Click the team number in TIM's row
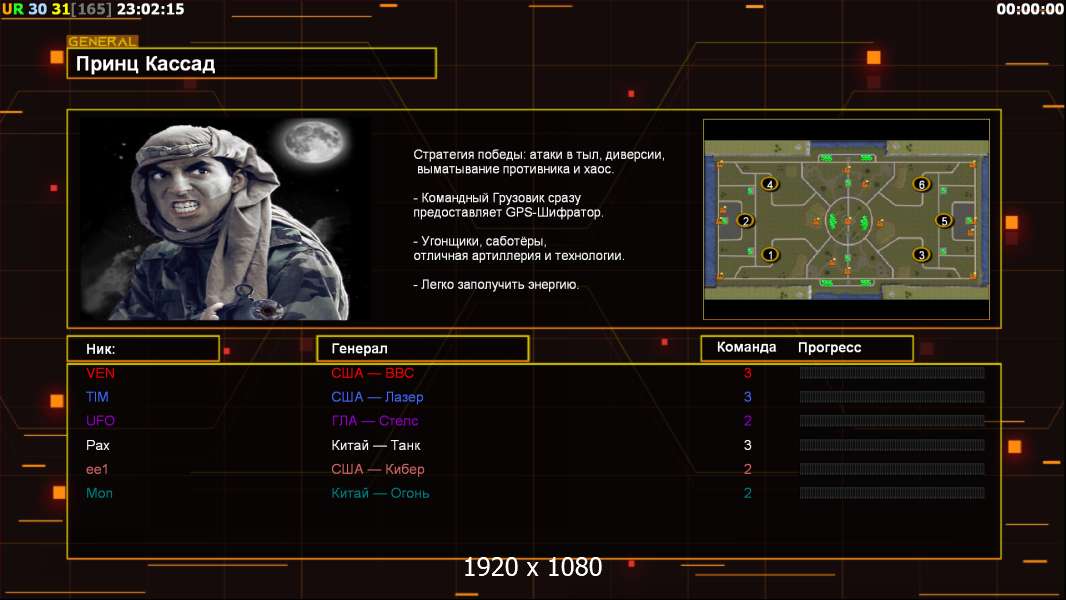 coord(747,397)
